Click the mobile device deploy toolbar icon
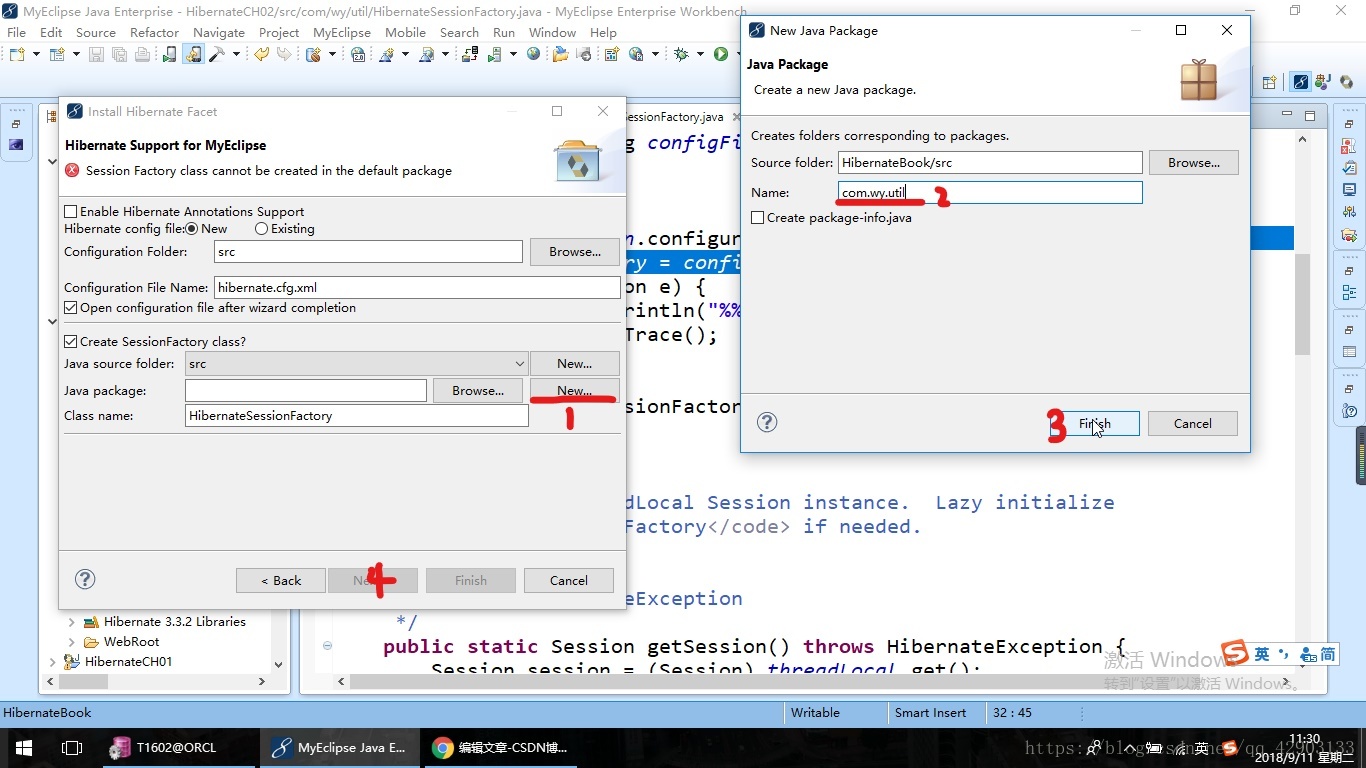 [x=170, y=54]
